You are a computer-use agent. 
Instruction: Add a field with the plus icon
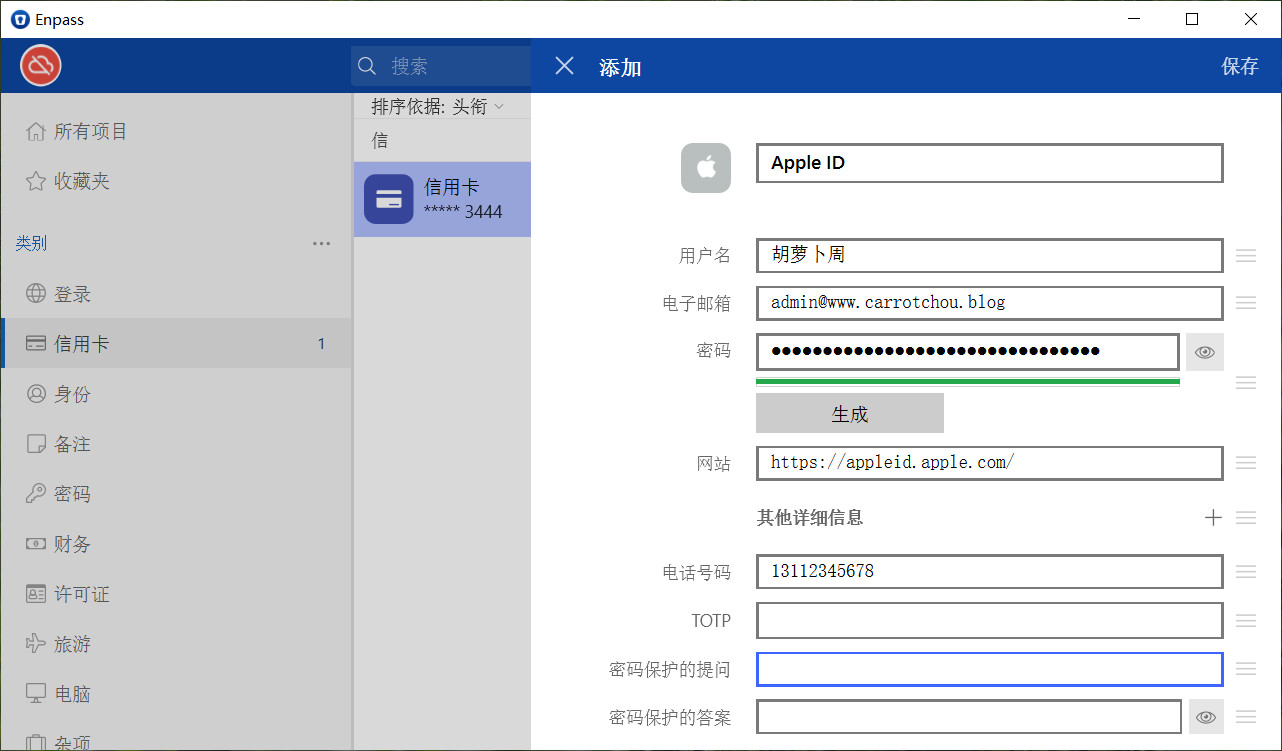pyautogui.click(x=1213, y=517)
